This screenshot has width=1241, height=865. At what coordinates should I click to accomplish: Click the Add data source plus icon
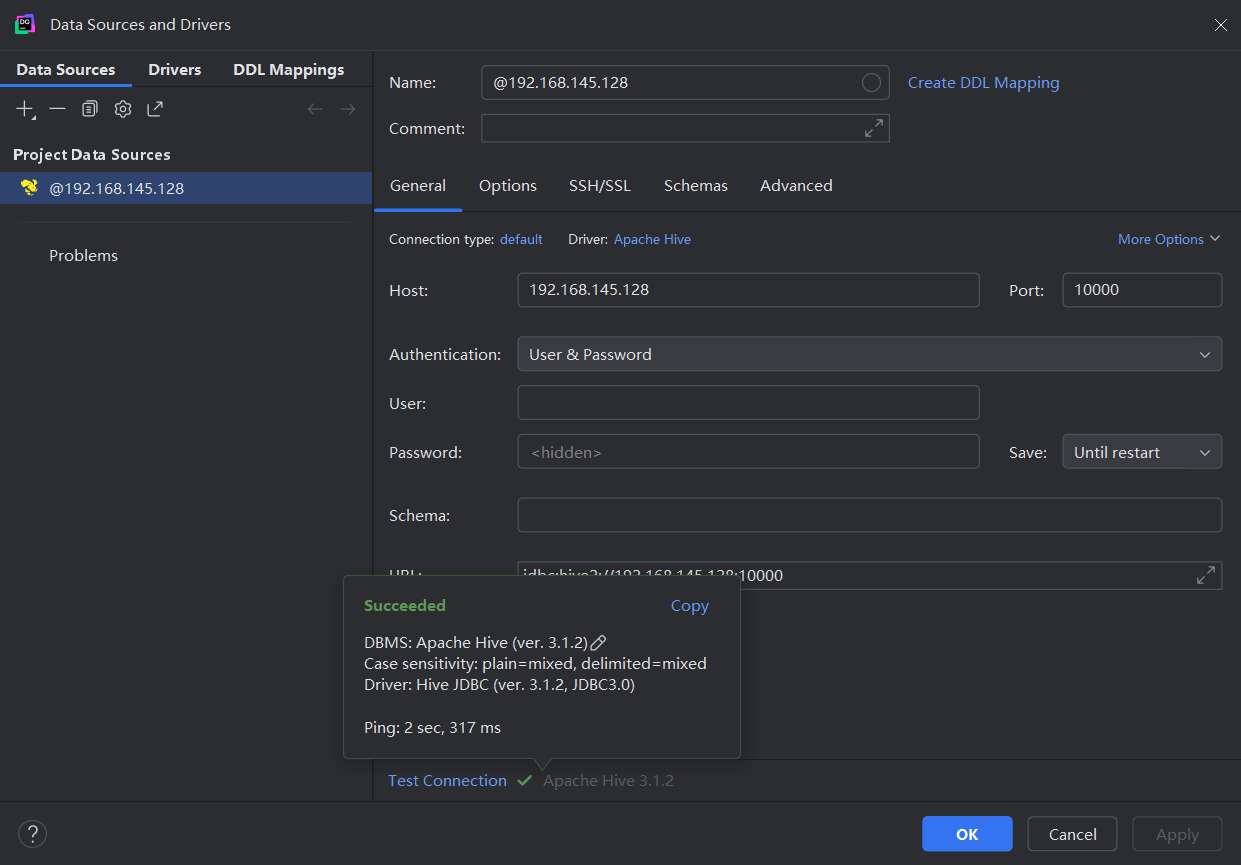pos(25,109)
